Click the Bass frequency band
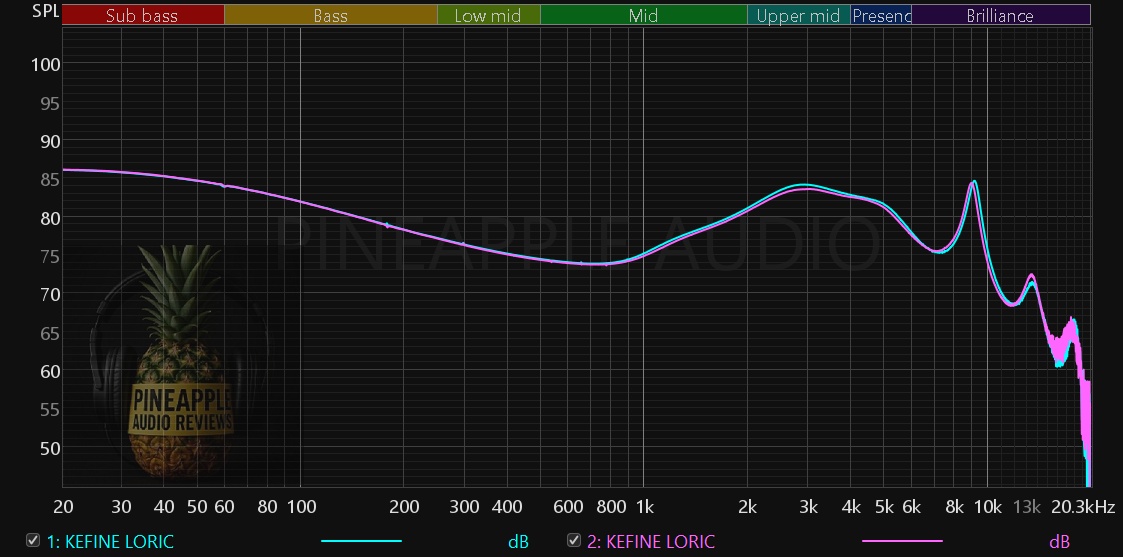The image size is (1123, 557). [331, 15]
